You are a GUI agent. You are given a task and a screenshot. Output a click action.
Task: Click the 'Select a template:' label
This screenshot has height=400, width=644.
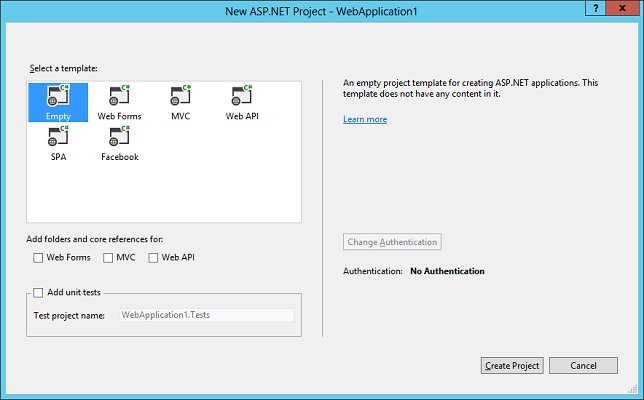[64, 68]
